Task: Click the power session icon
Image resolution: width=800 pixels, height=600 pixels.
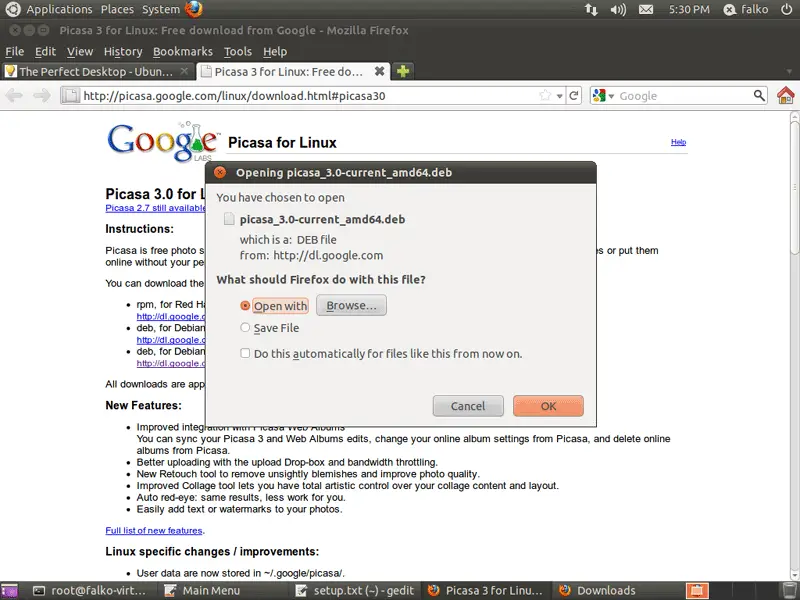Action: click(787, 9)
